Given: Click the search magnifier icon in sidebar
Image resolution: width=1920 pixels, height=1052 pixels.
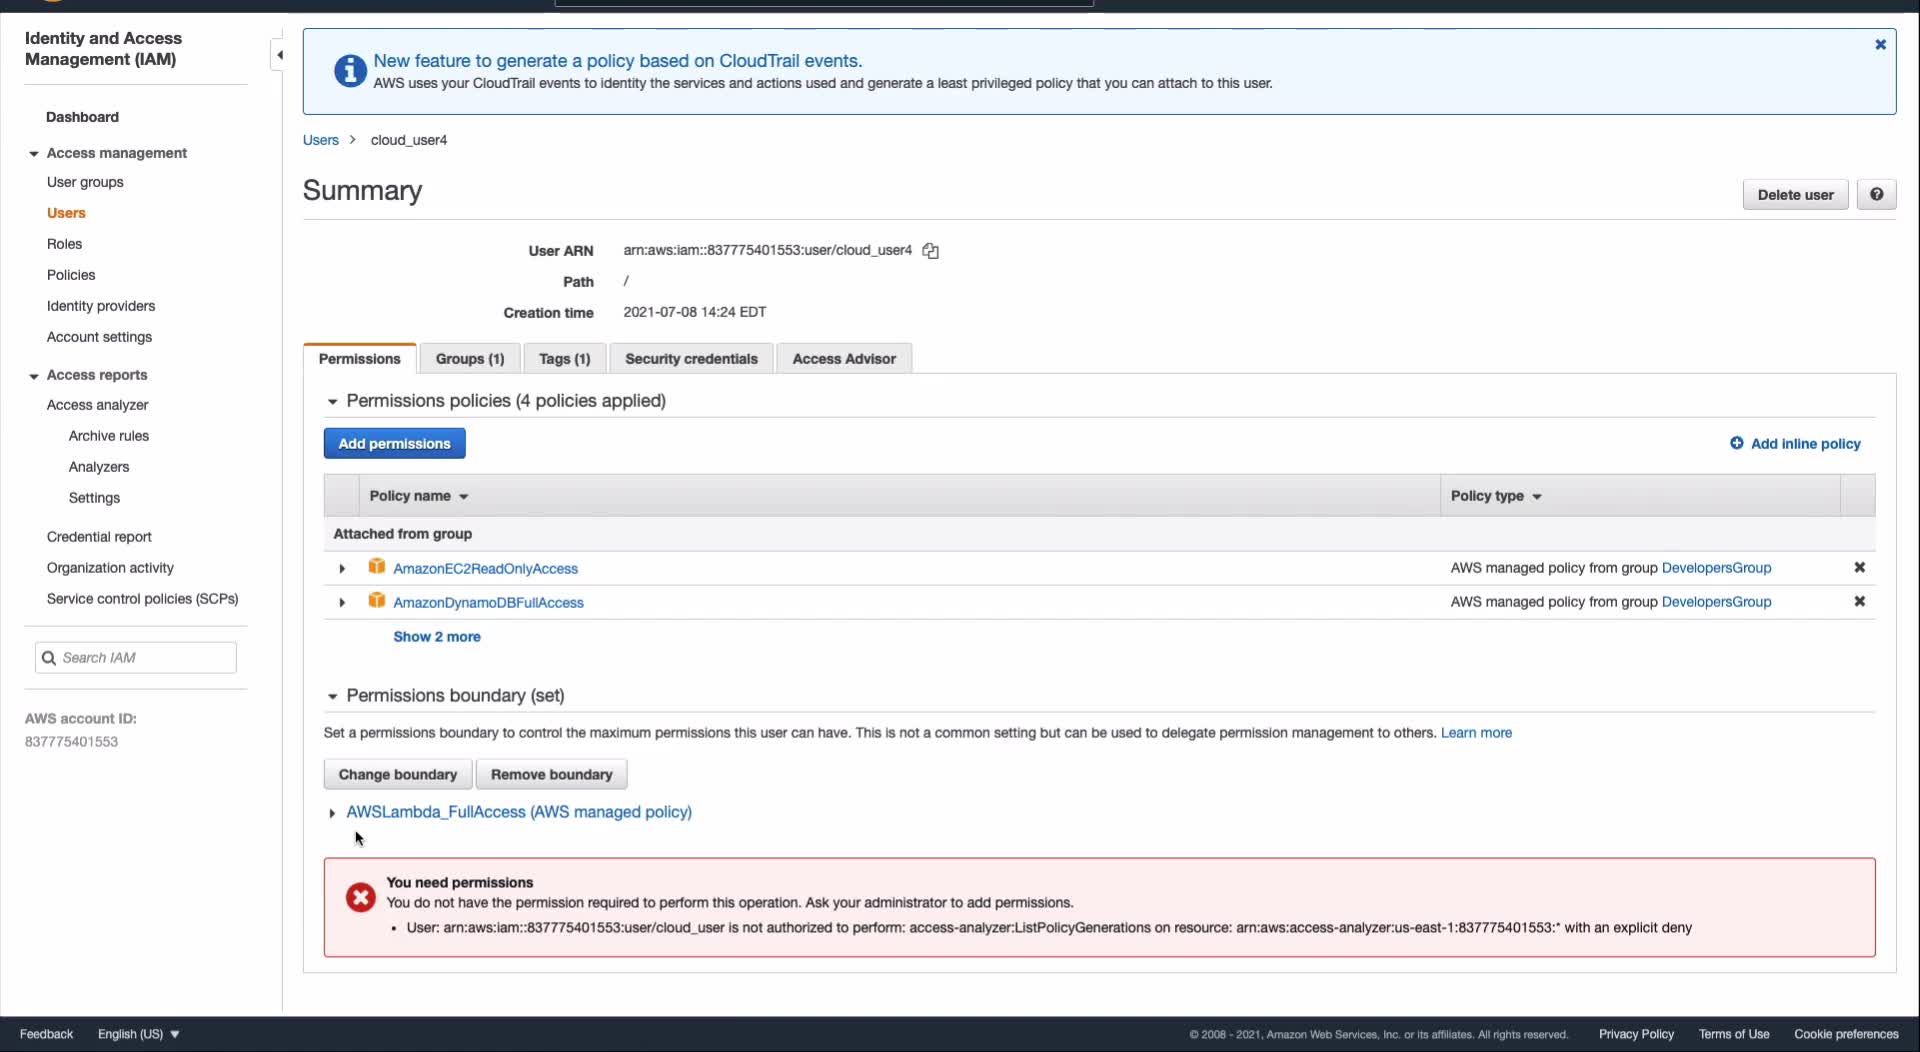Looking at the screenshot, I should pyautogui.click(x=48, y=658).
